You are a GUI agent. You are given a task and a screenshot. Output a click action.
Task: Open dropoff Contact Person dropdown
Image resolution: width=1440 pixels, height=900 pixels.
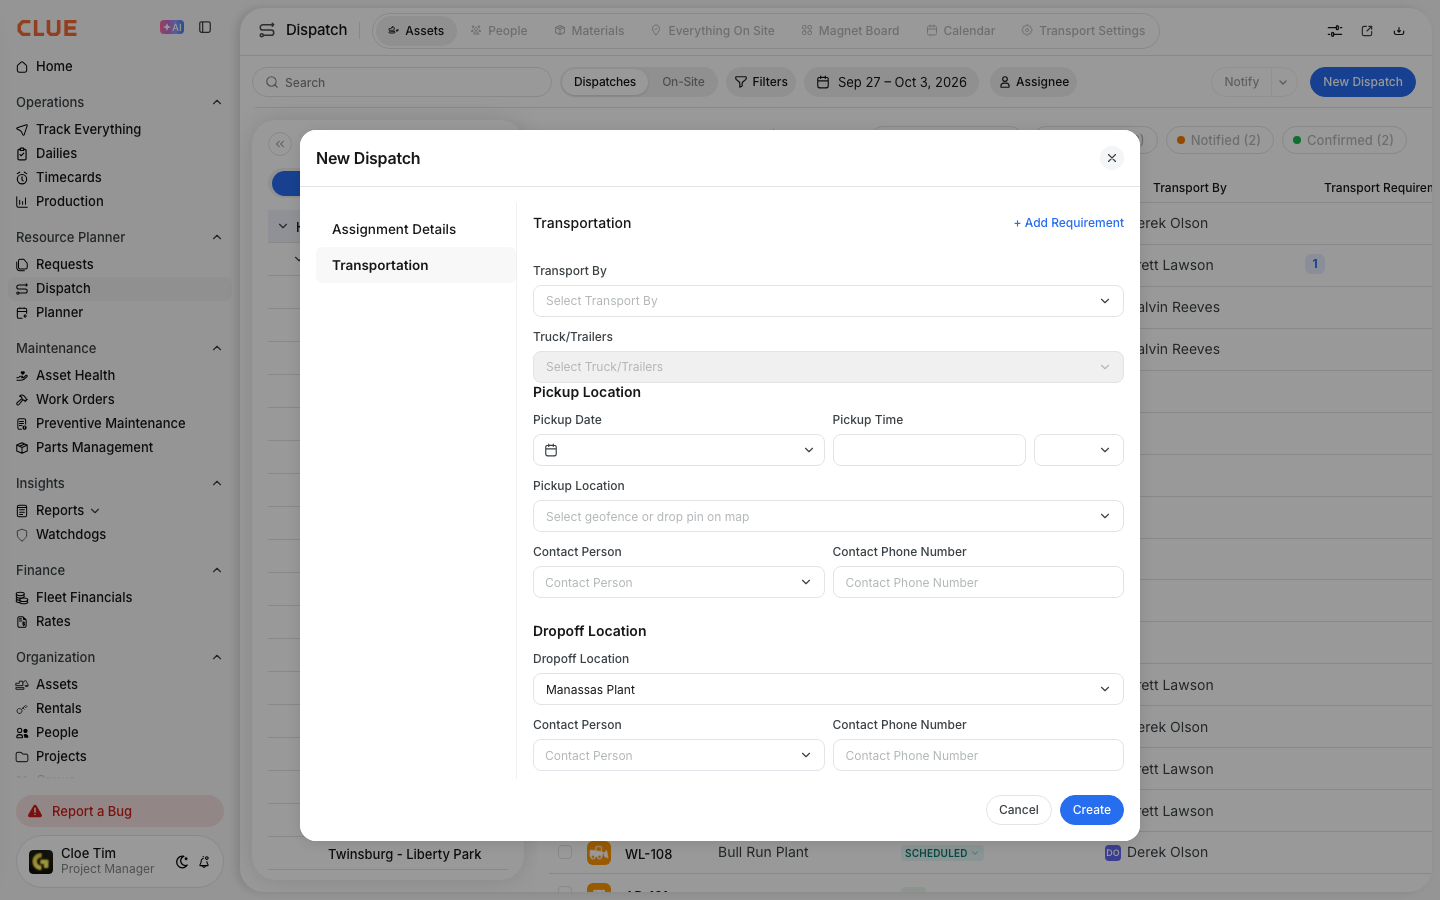[x=678, y=755]
